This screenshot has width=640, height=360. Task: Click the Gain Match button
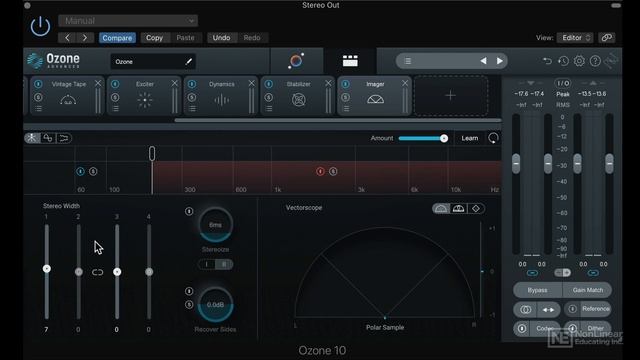point(587,290)
